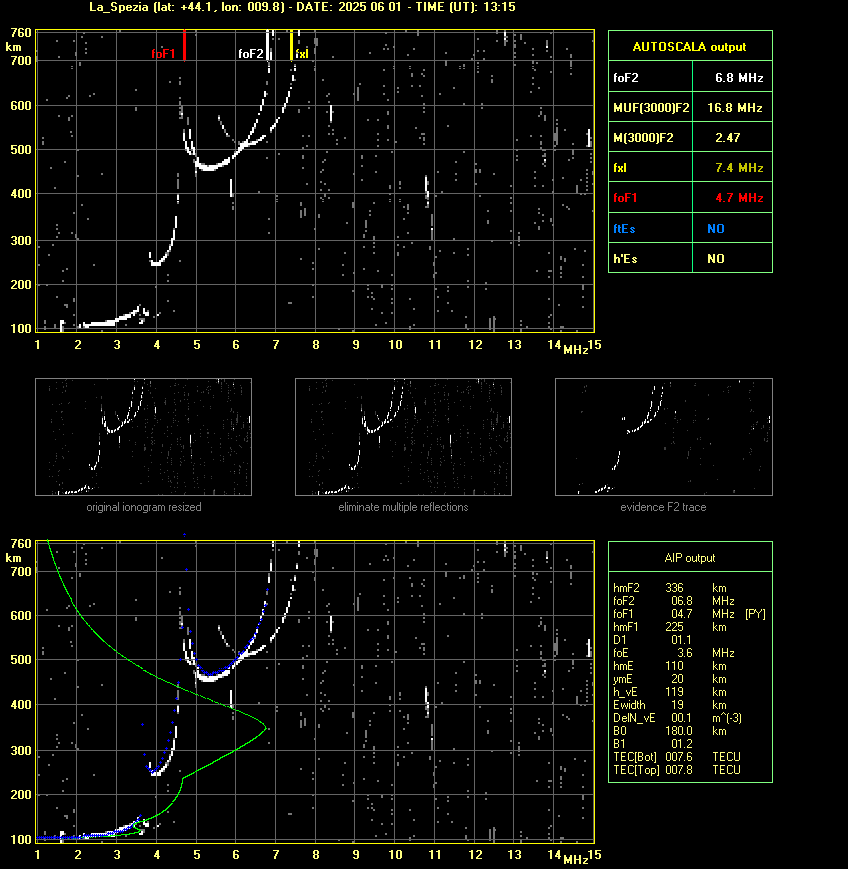The width and height of the screenshot is (848, 869).
Task: Click the AUTOSCALA output header
Action: [689, 47]
